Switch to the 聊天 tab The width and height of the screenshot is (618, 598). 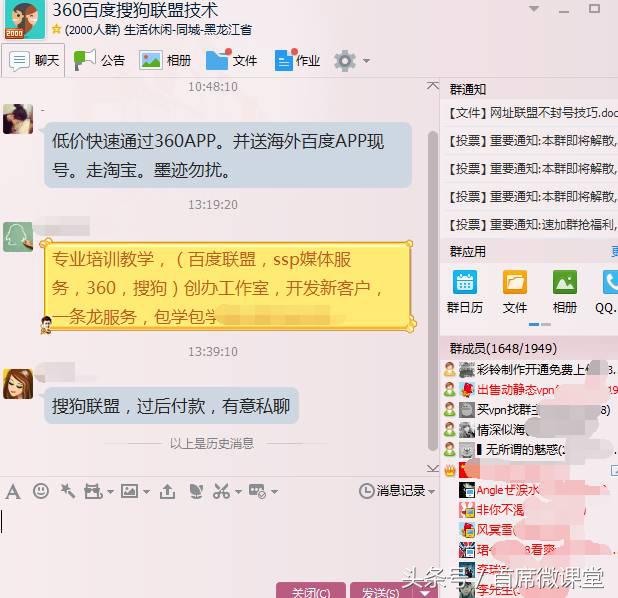tap(33, 60)
